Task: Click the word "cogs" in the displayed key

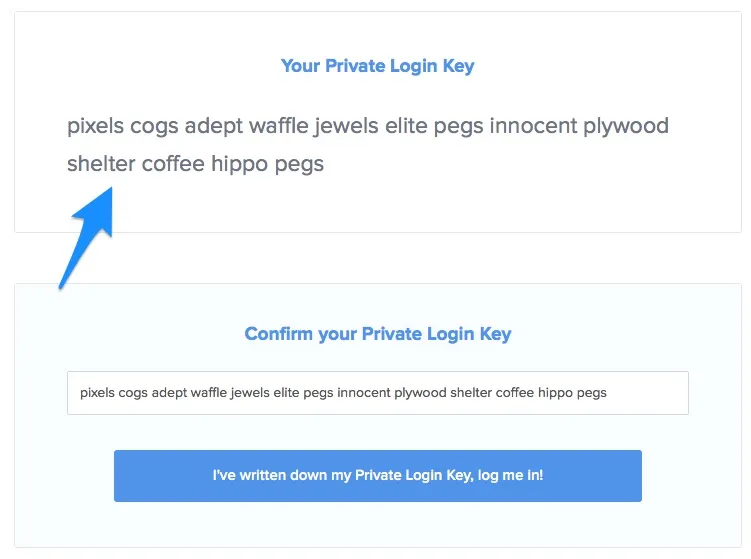Action: 154,126
